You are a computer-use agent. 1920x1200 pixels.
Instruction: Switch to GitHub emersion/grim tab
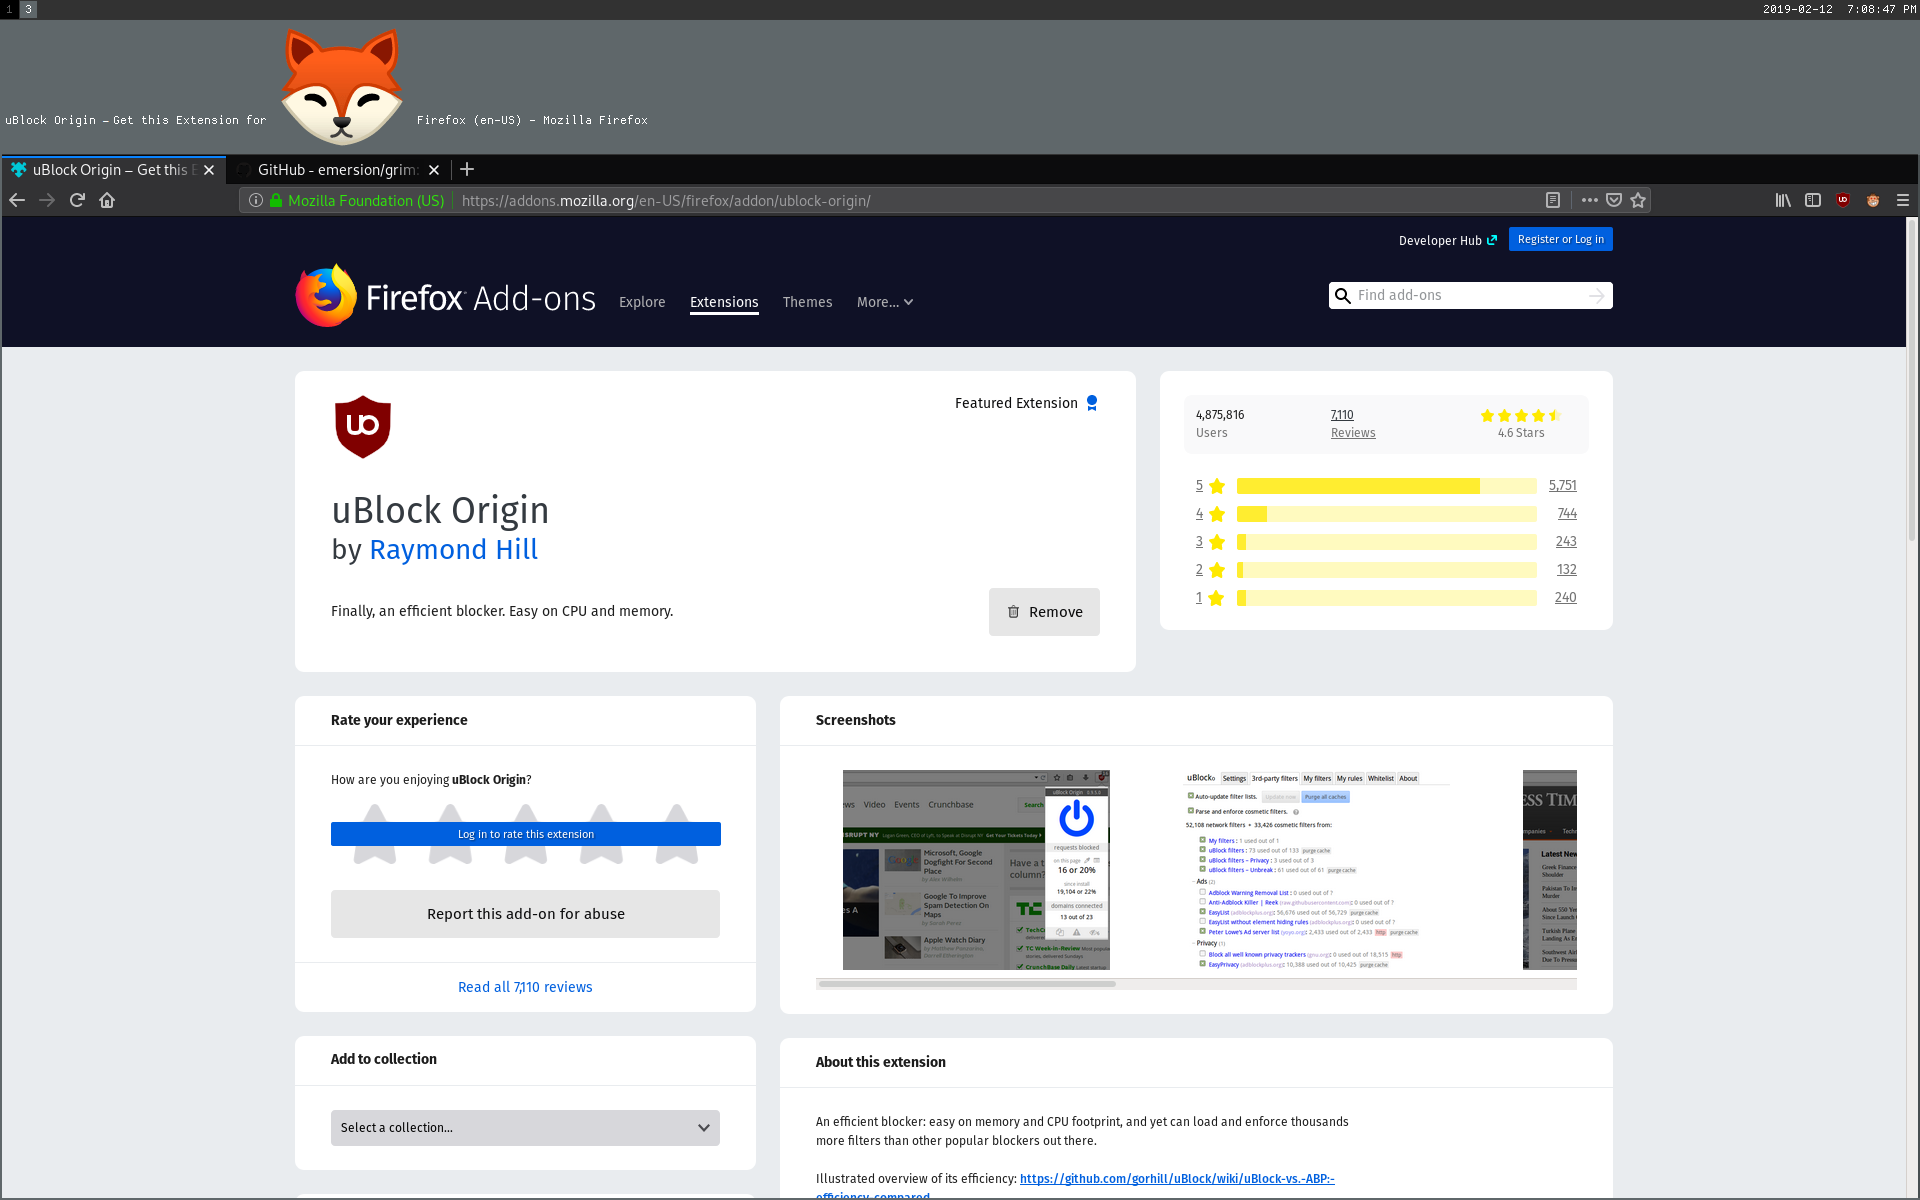point(337,170)
